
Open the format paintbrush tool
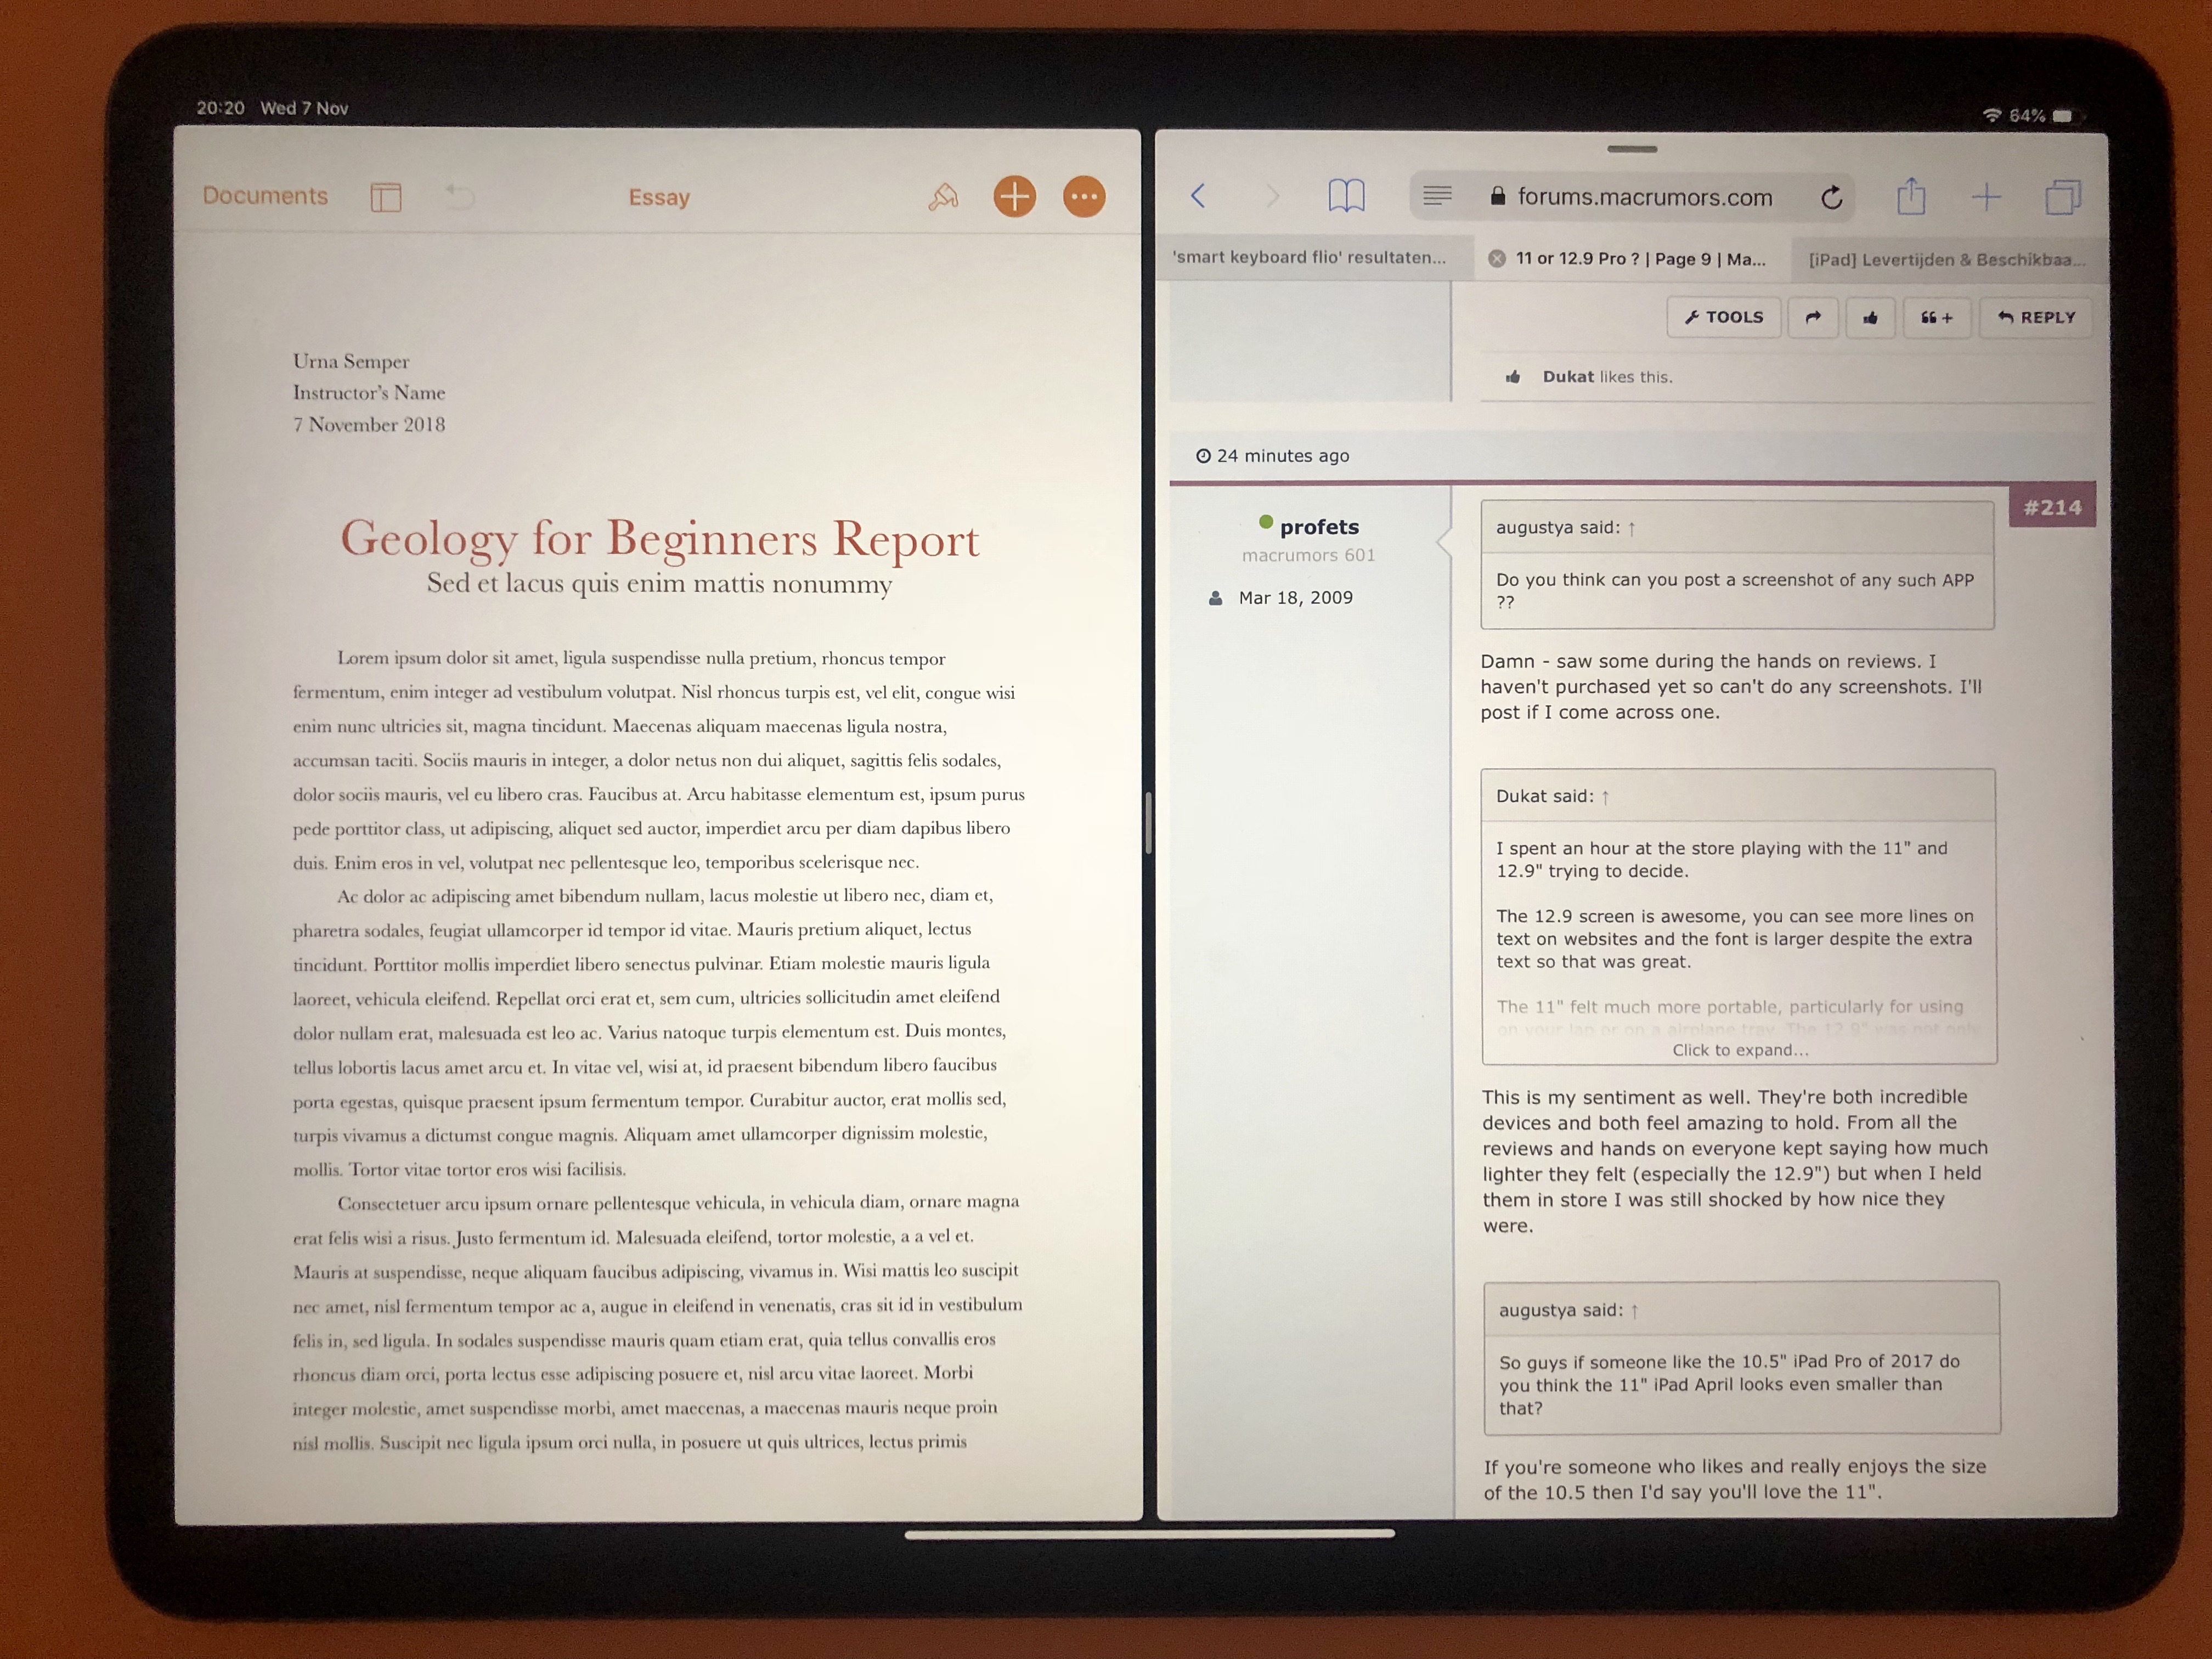[x=943, y=197]
